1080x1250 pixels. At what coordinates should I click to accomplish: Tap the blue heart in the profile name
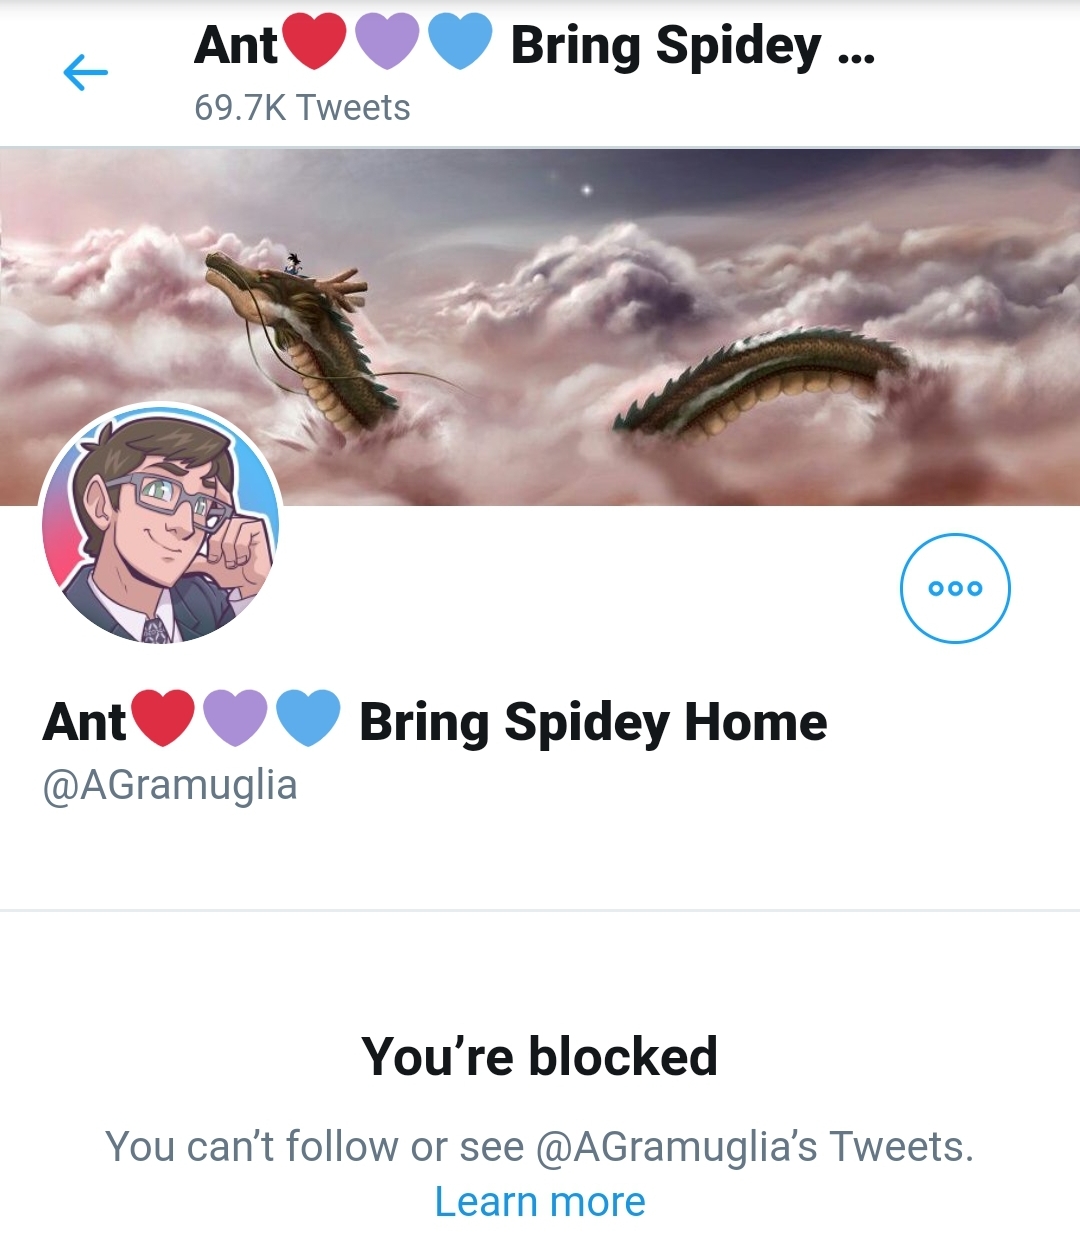click(308, 718)
